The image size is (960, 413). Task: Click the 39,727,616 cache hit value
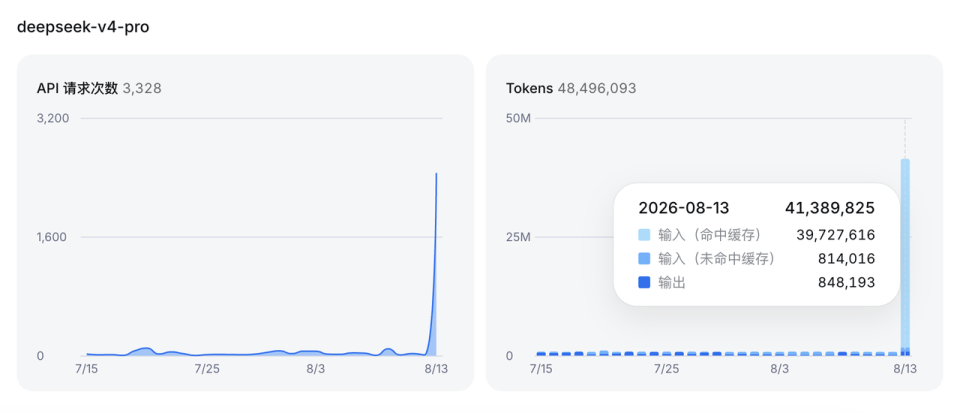[836, 235]
